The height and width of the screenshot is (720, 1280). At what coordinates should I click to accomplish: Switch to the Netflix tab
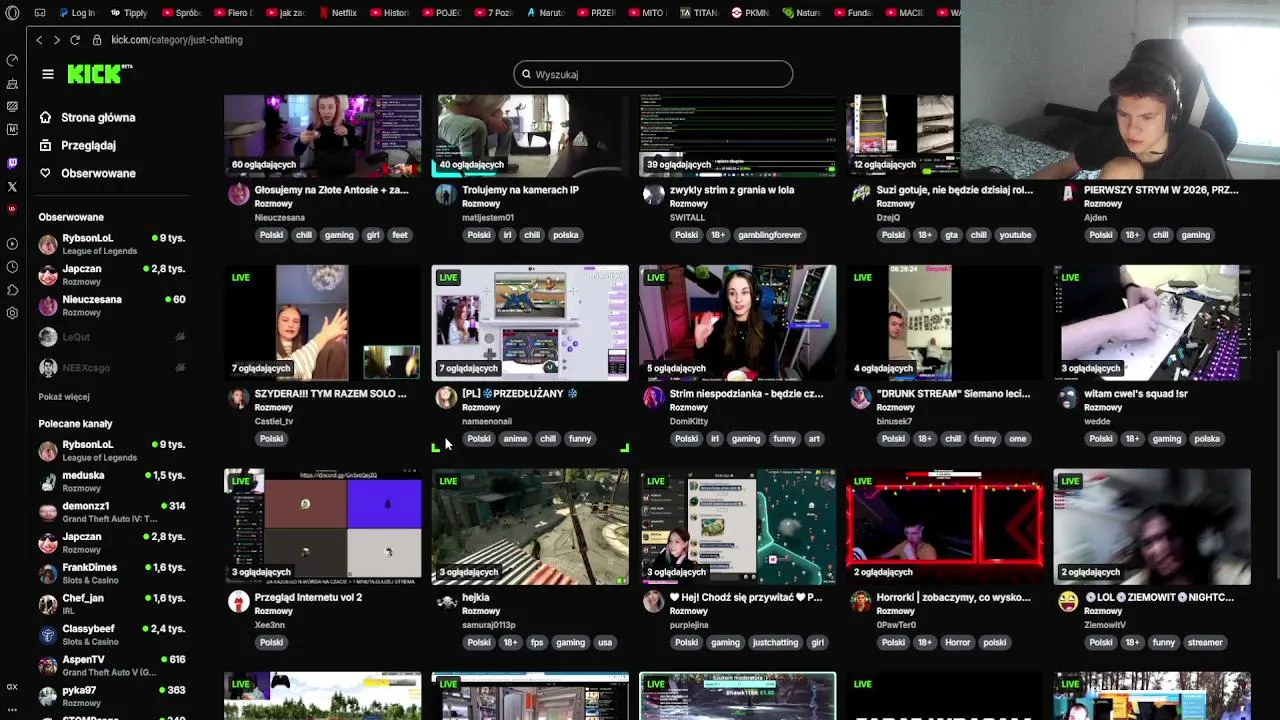(x=337, y=13)
